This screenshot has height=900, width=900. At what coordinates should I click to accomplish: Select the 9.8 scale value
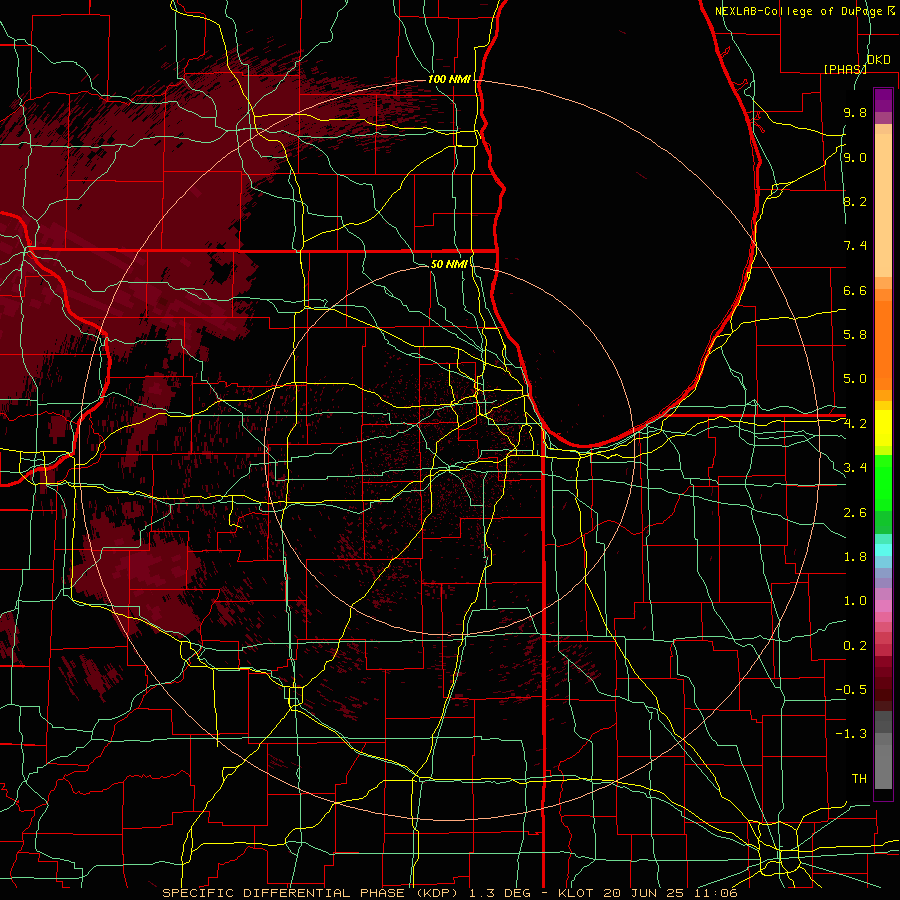tap(855, 113)
